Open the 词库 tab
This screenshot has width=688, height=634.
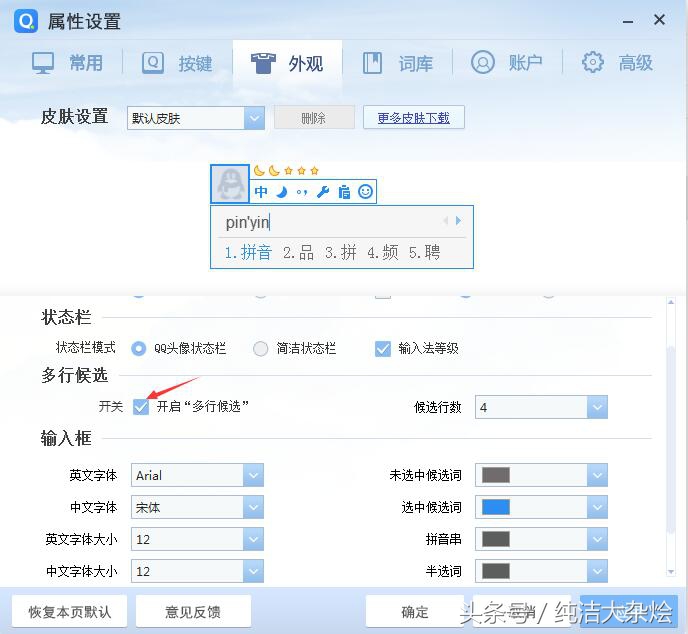[x=398, y=63]
